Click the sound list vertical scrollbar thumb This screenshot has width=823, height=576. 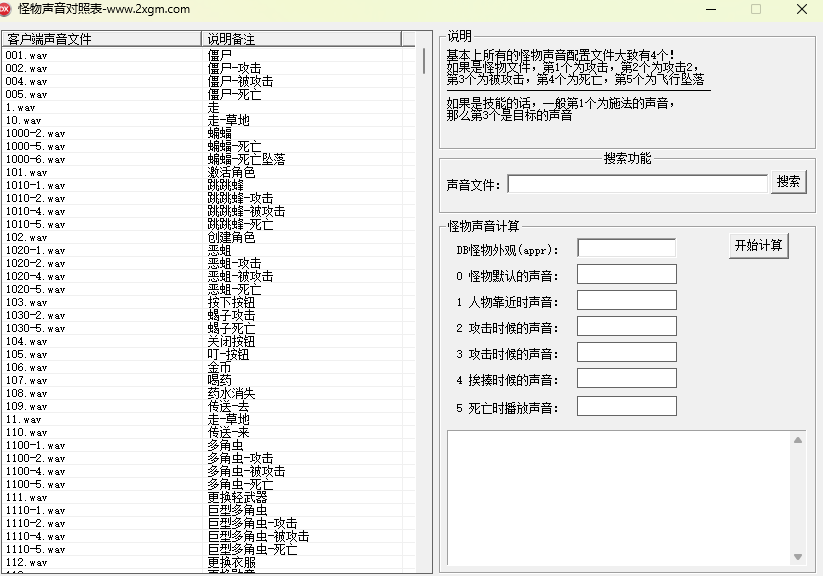[x=424, y=61]
